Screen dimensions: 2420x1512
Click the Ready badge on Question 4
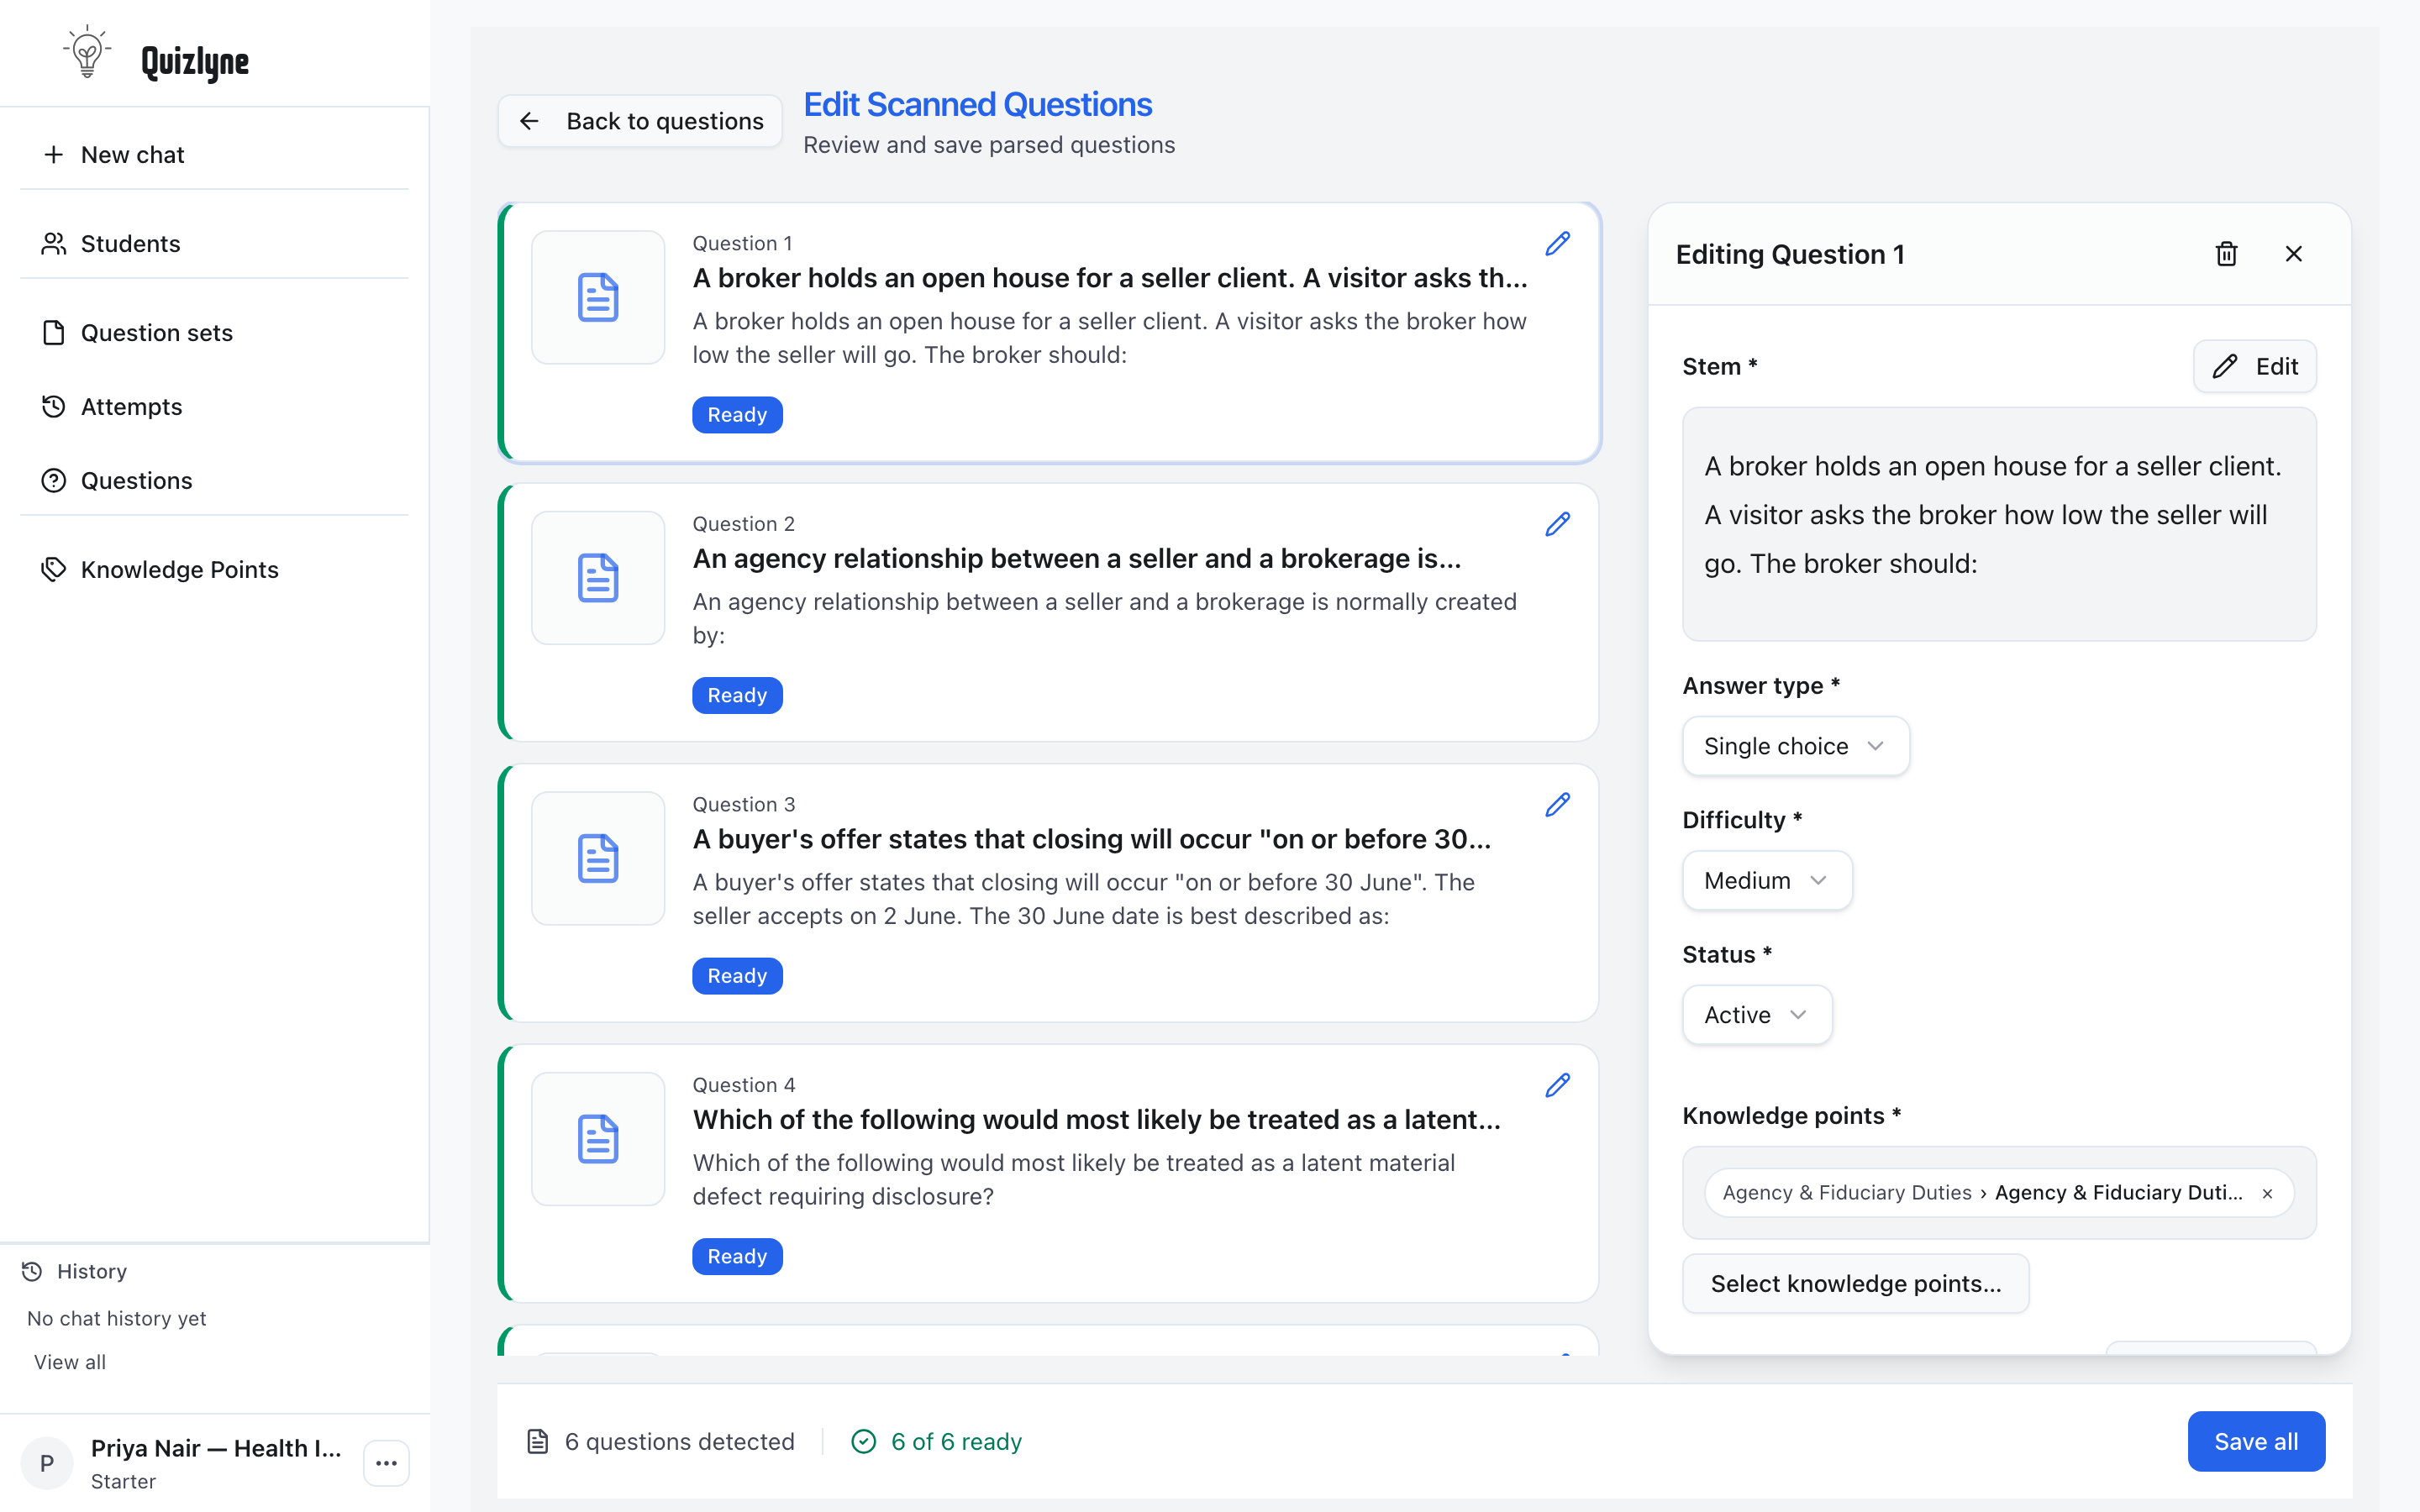pos(737,1256)
